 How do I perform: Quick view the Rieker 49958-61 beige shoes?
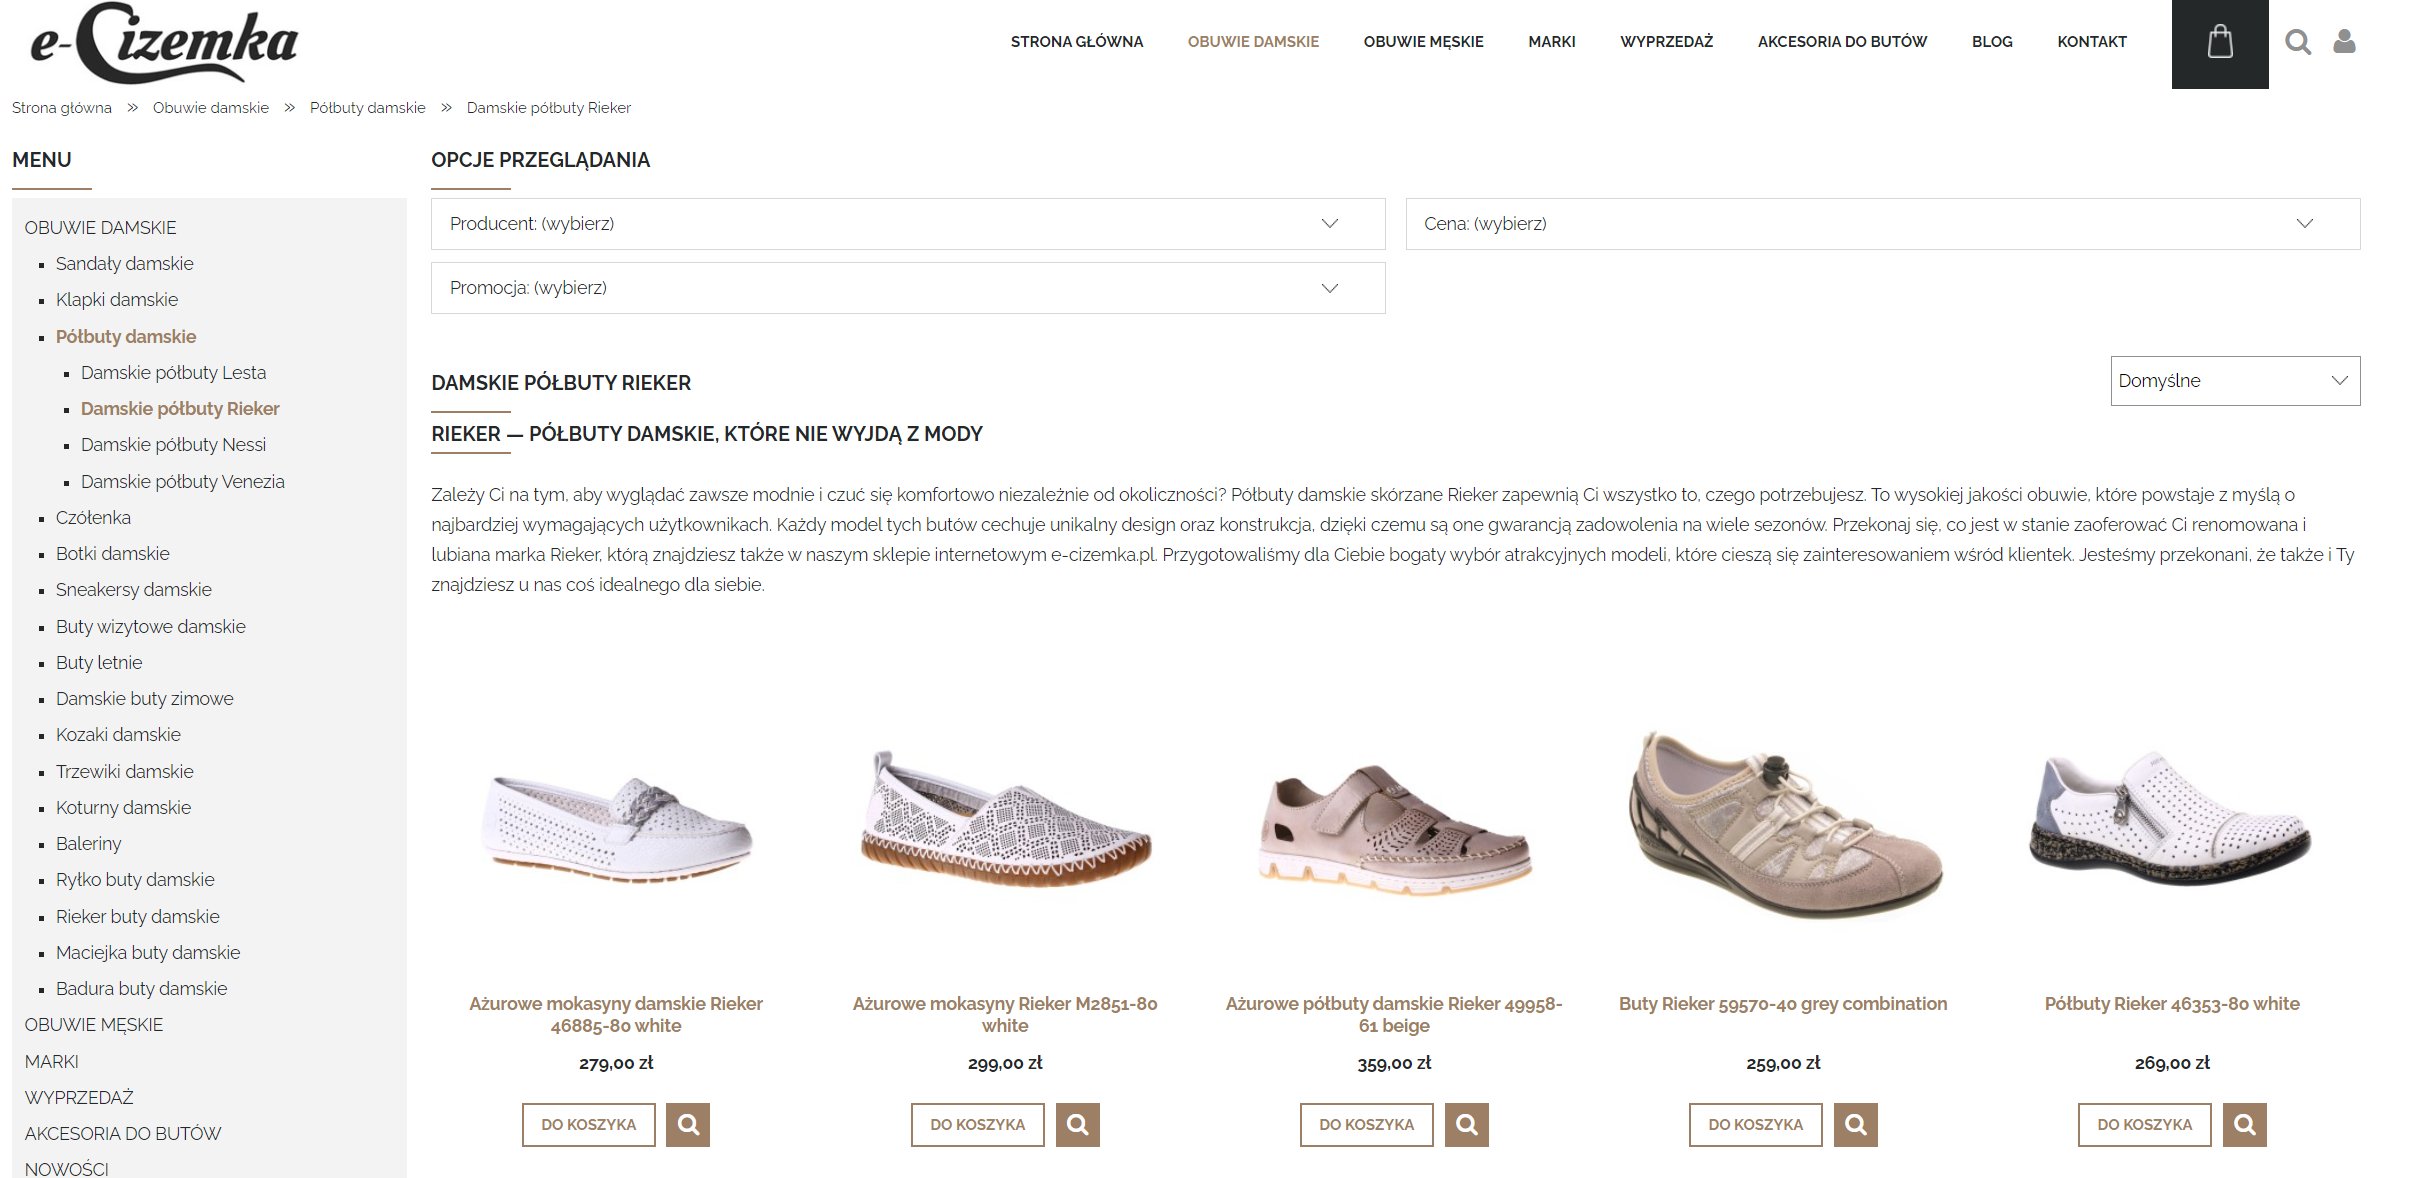[x=1466, y=1125]
